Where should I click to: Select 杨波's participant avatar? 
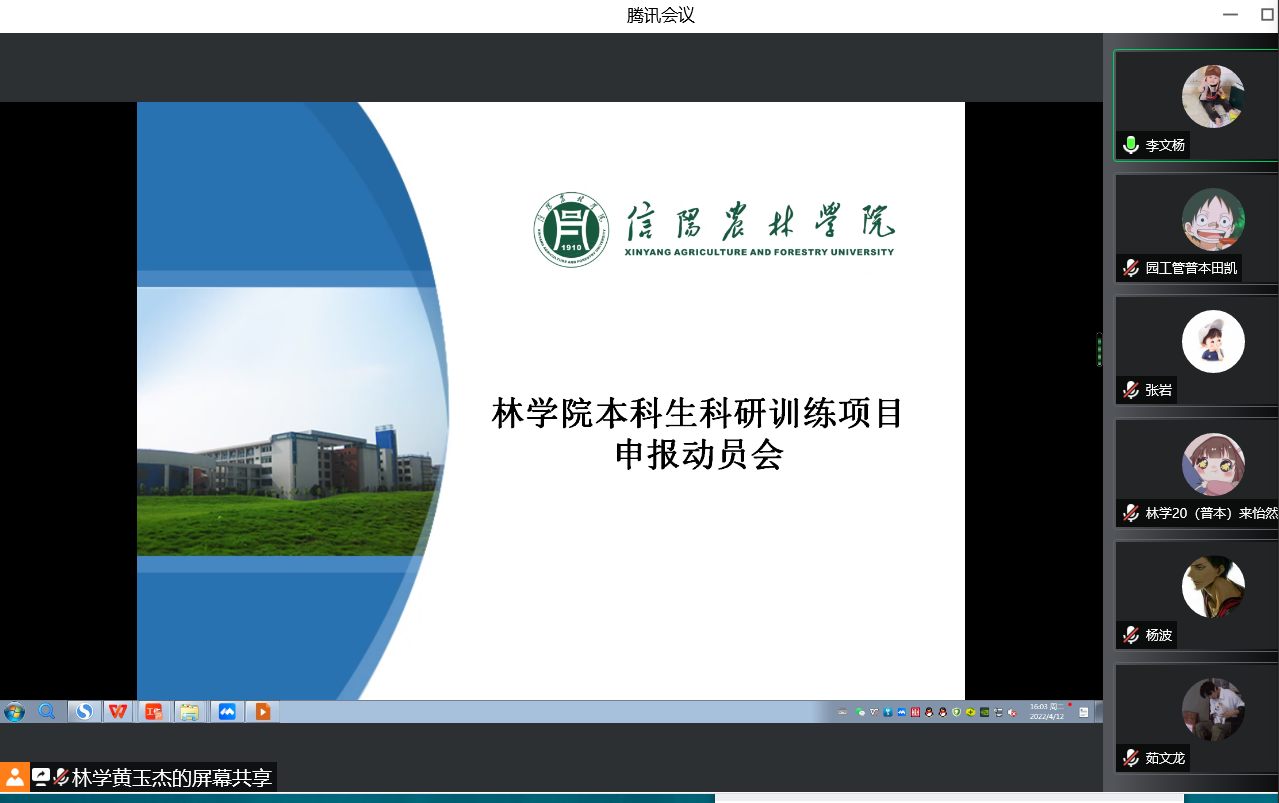pos(1212,587)
